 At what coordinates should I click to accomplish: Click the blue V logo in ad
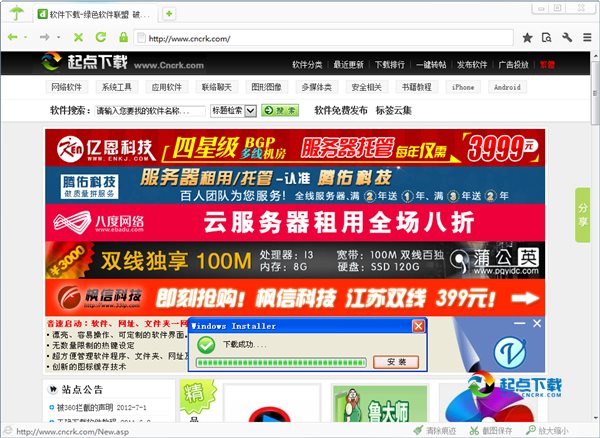509,352
